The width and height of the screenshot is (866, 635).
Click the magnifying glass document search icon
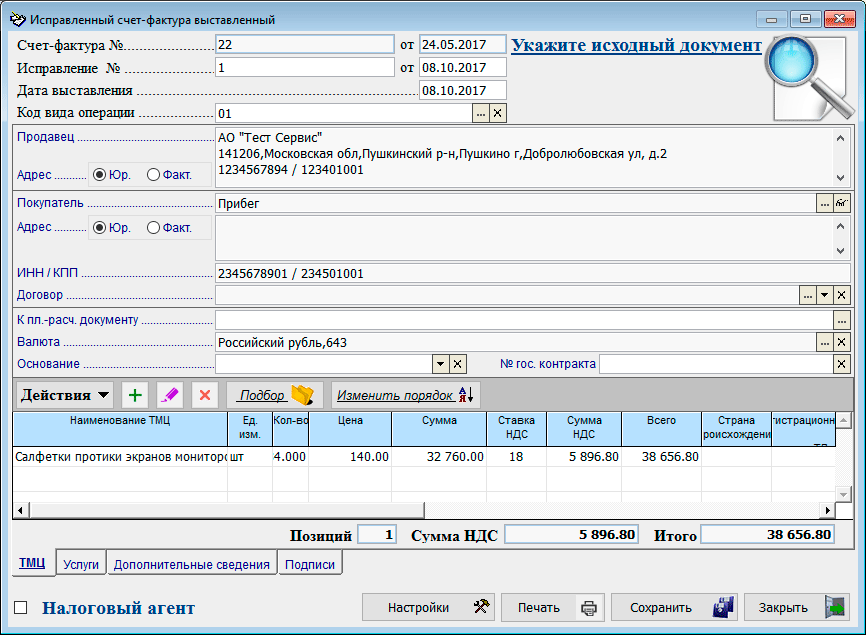809,78
